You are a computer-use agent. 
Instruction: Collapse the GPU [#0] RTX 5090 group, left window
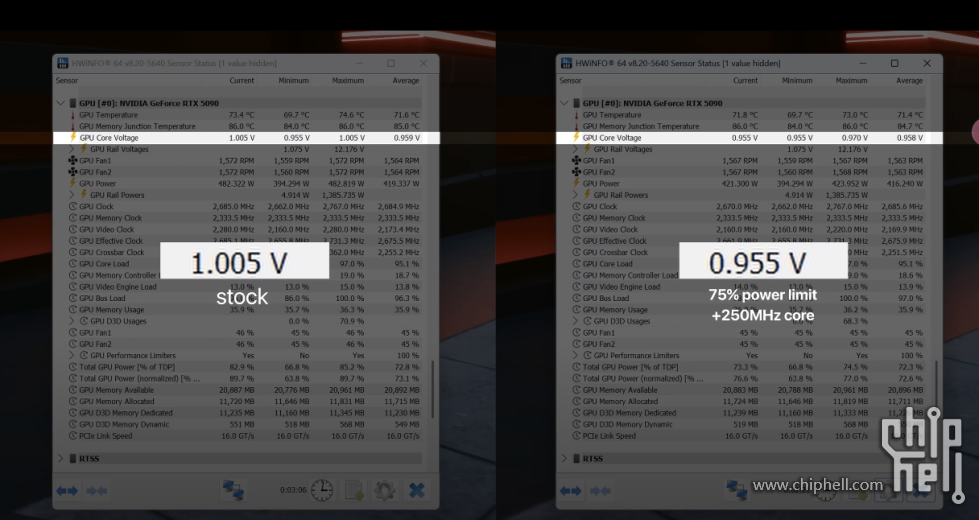[x=61, y=103]
